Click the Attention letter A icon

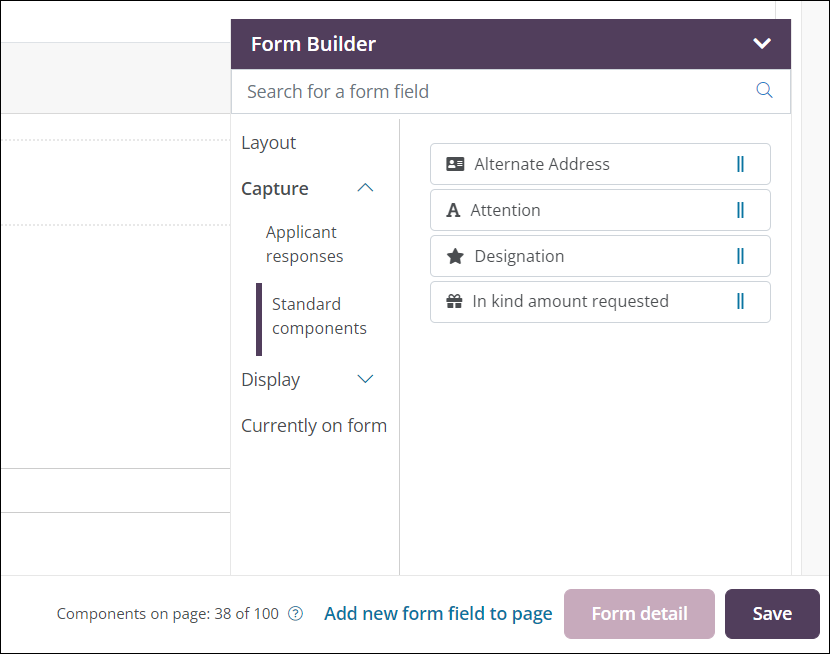pos(453,210)
